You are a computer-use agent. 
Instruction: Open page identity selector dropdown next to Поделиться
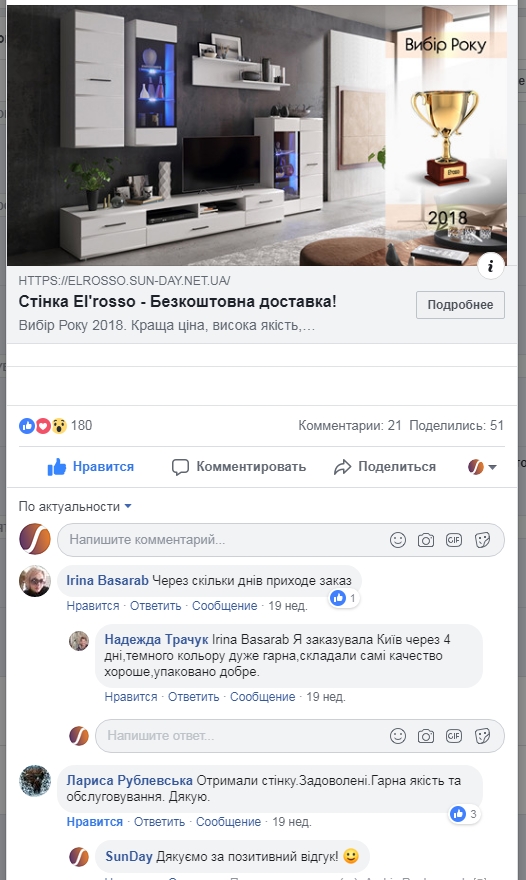click(482, 466)
